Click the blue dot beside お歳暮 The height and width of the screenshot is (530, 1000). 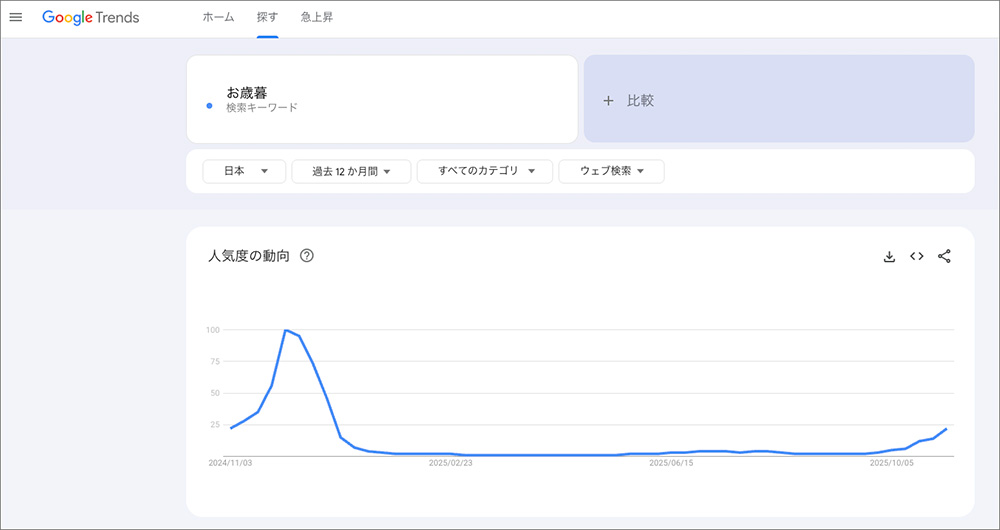pos(209,106)
